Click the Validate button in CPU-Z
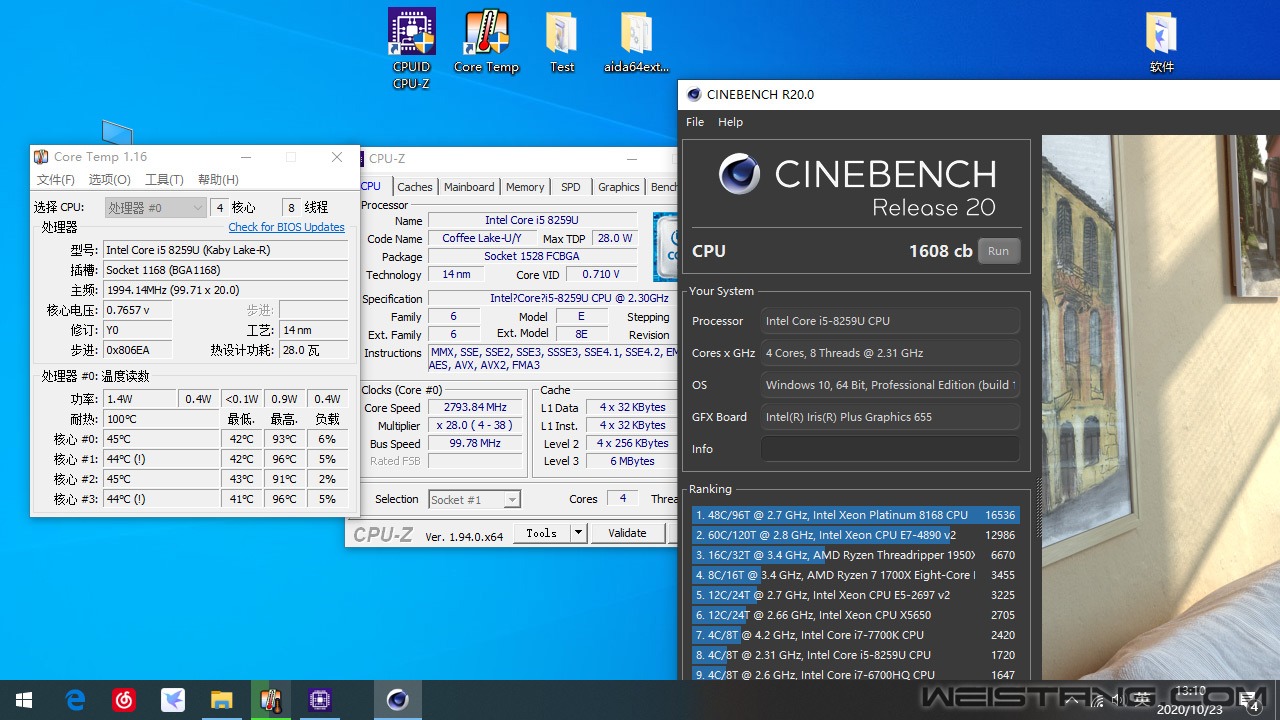This screenshot has width=1280, height=720. (627, 533)
